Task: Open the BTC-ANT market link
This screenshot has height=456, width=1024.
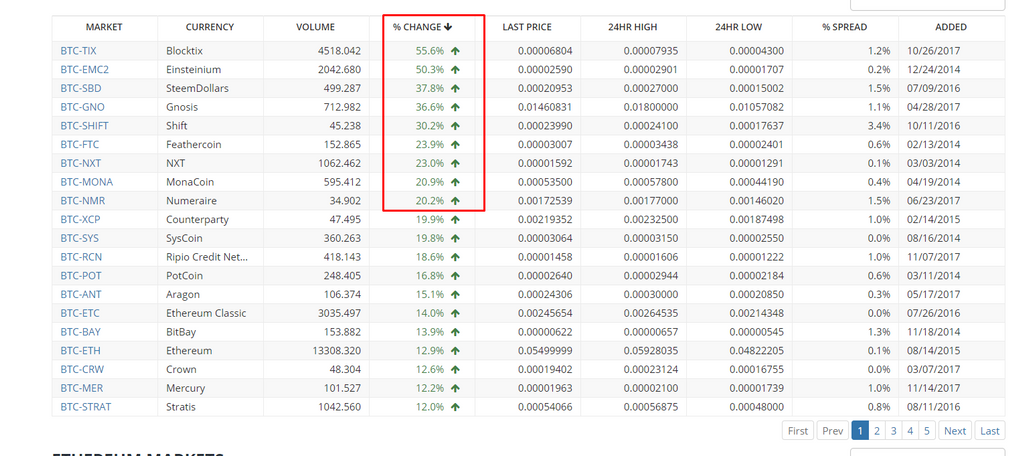Action: point(80,294)
